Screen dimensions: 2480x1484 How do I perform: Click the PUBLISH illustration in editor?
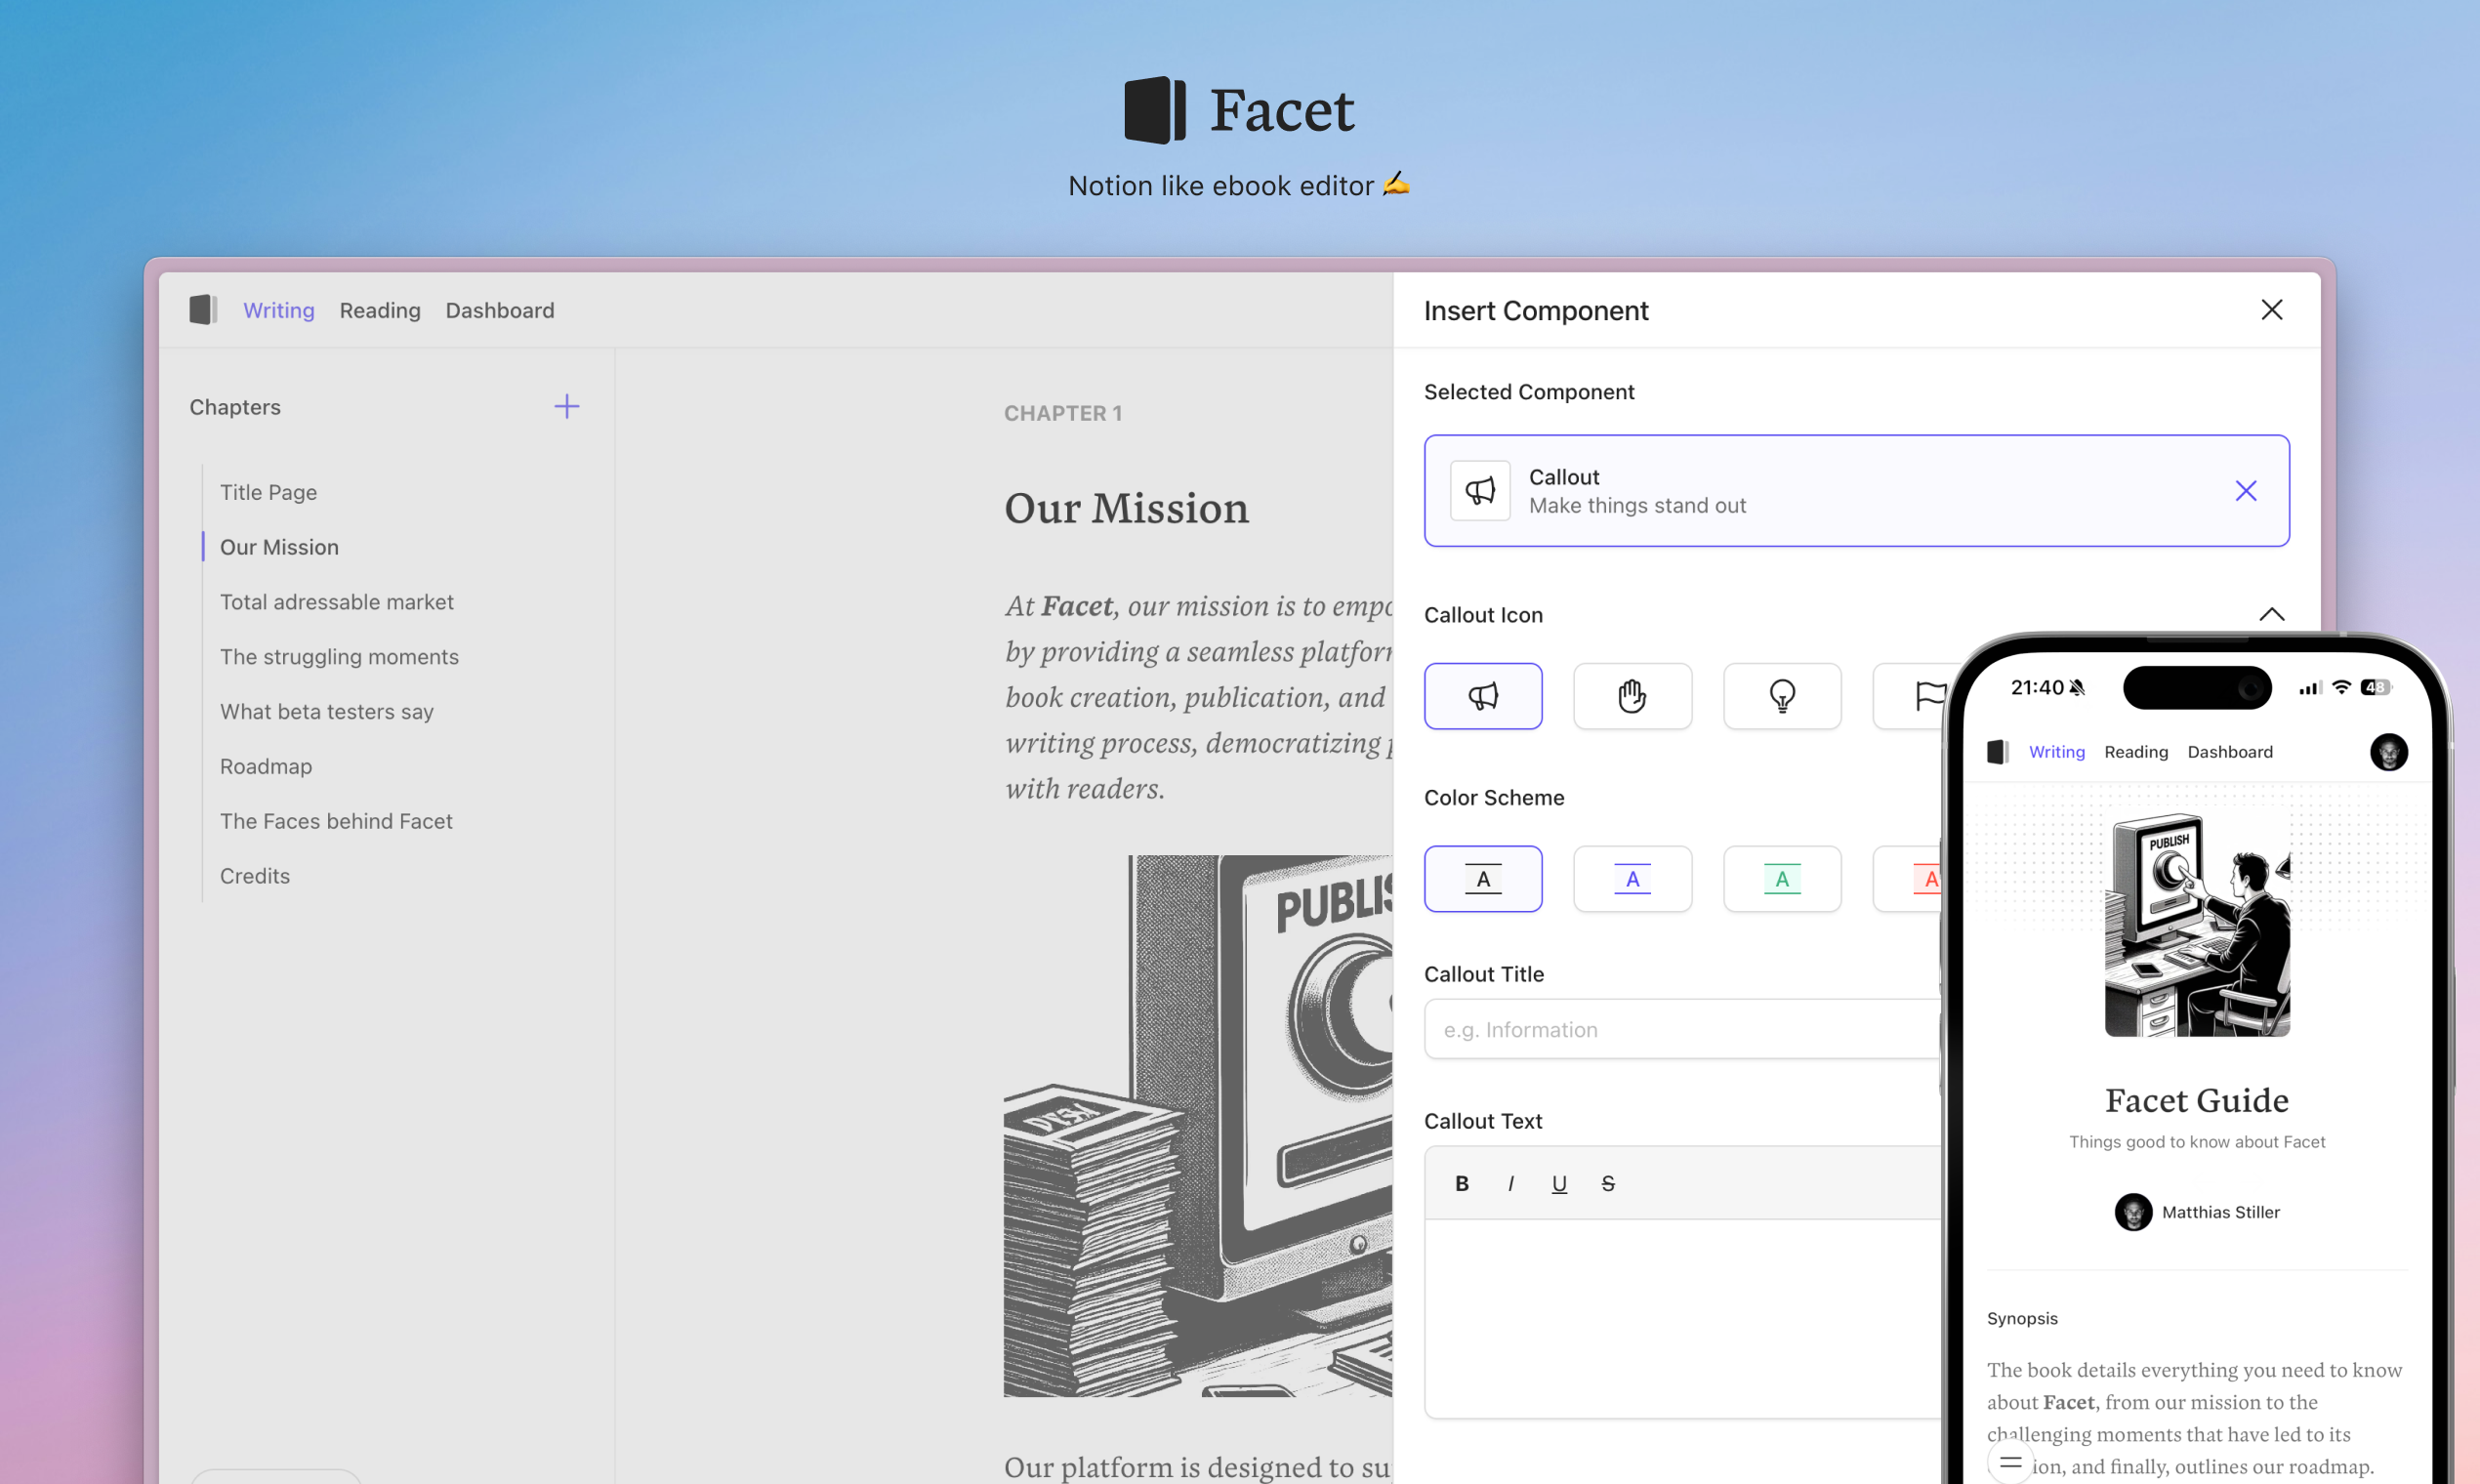click(1198, 1126)
